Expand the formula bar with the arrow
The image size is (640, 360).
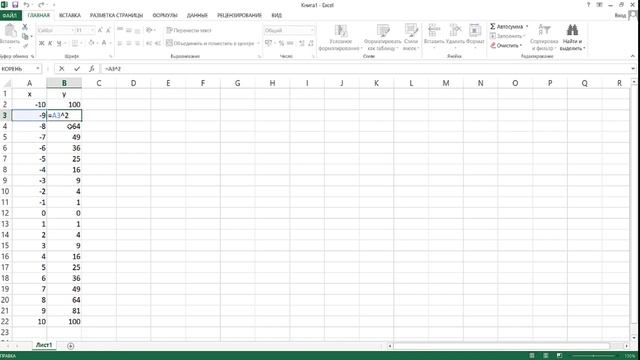[633, 69]
